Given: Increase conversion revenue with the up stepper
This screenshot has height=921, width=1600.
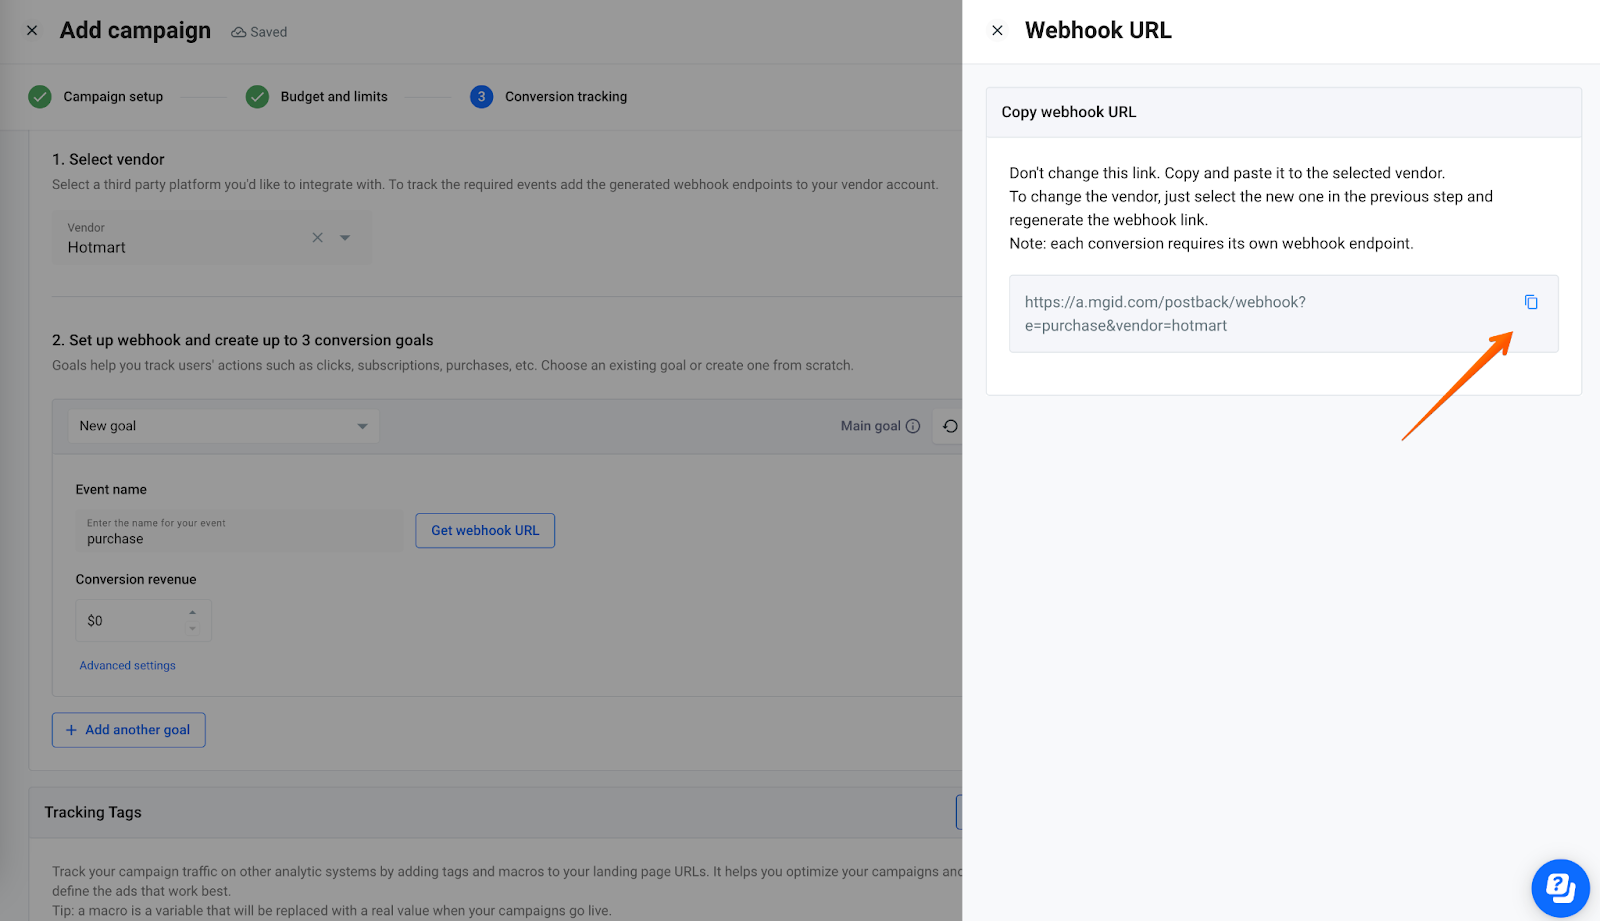Looking at the screenshot, I should [194, 613].
